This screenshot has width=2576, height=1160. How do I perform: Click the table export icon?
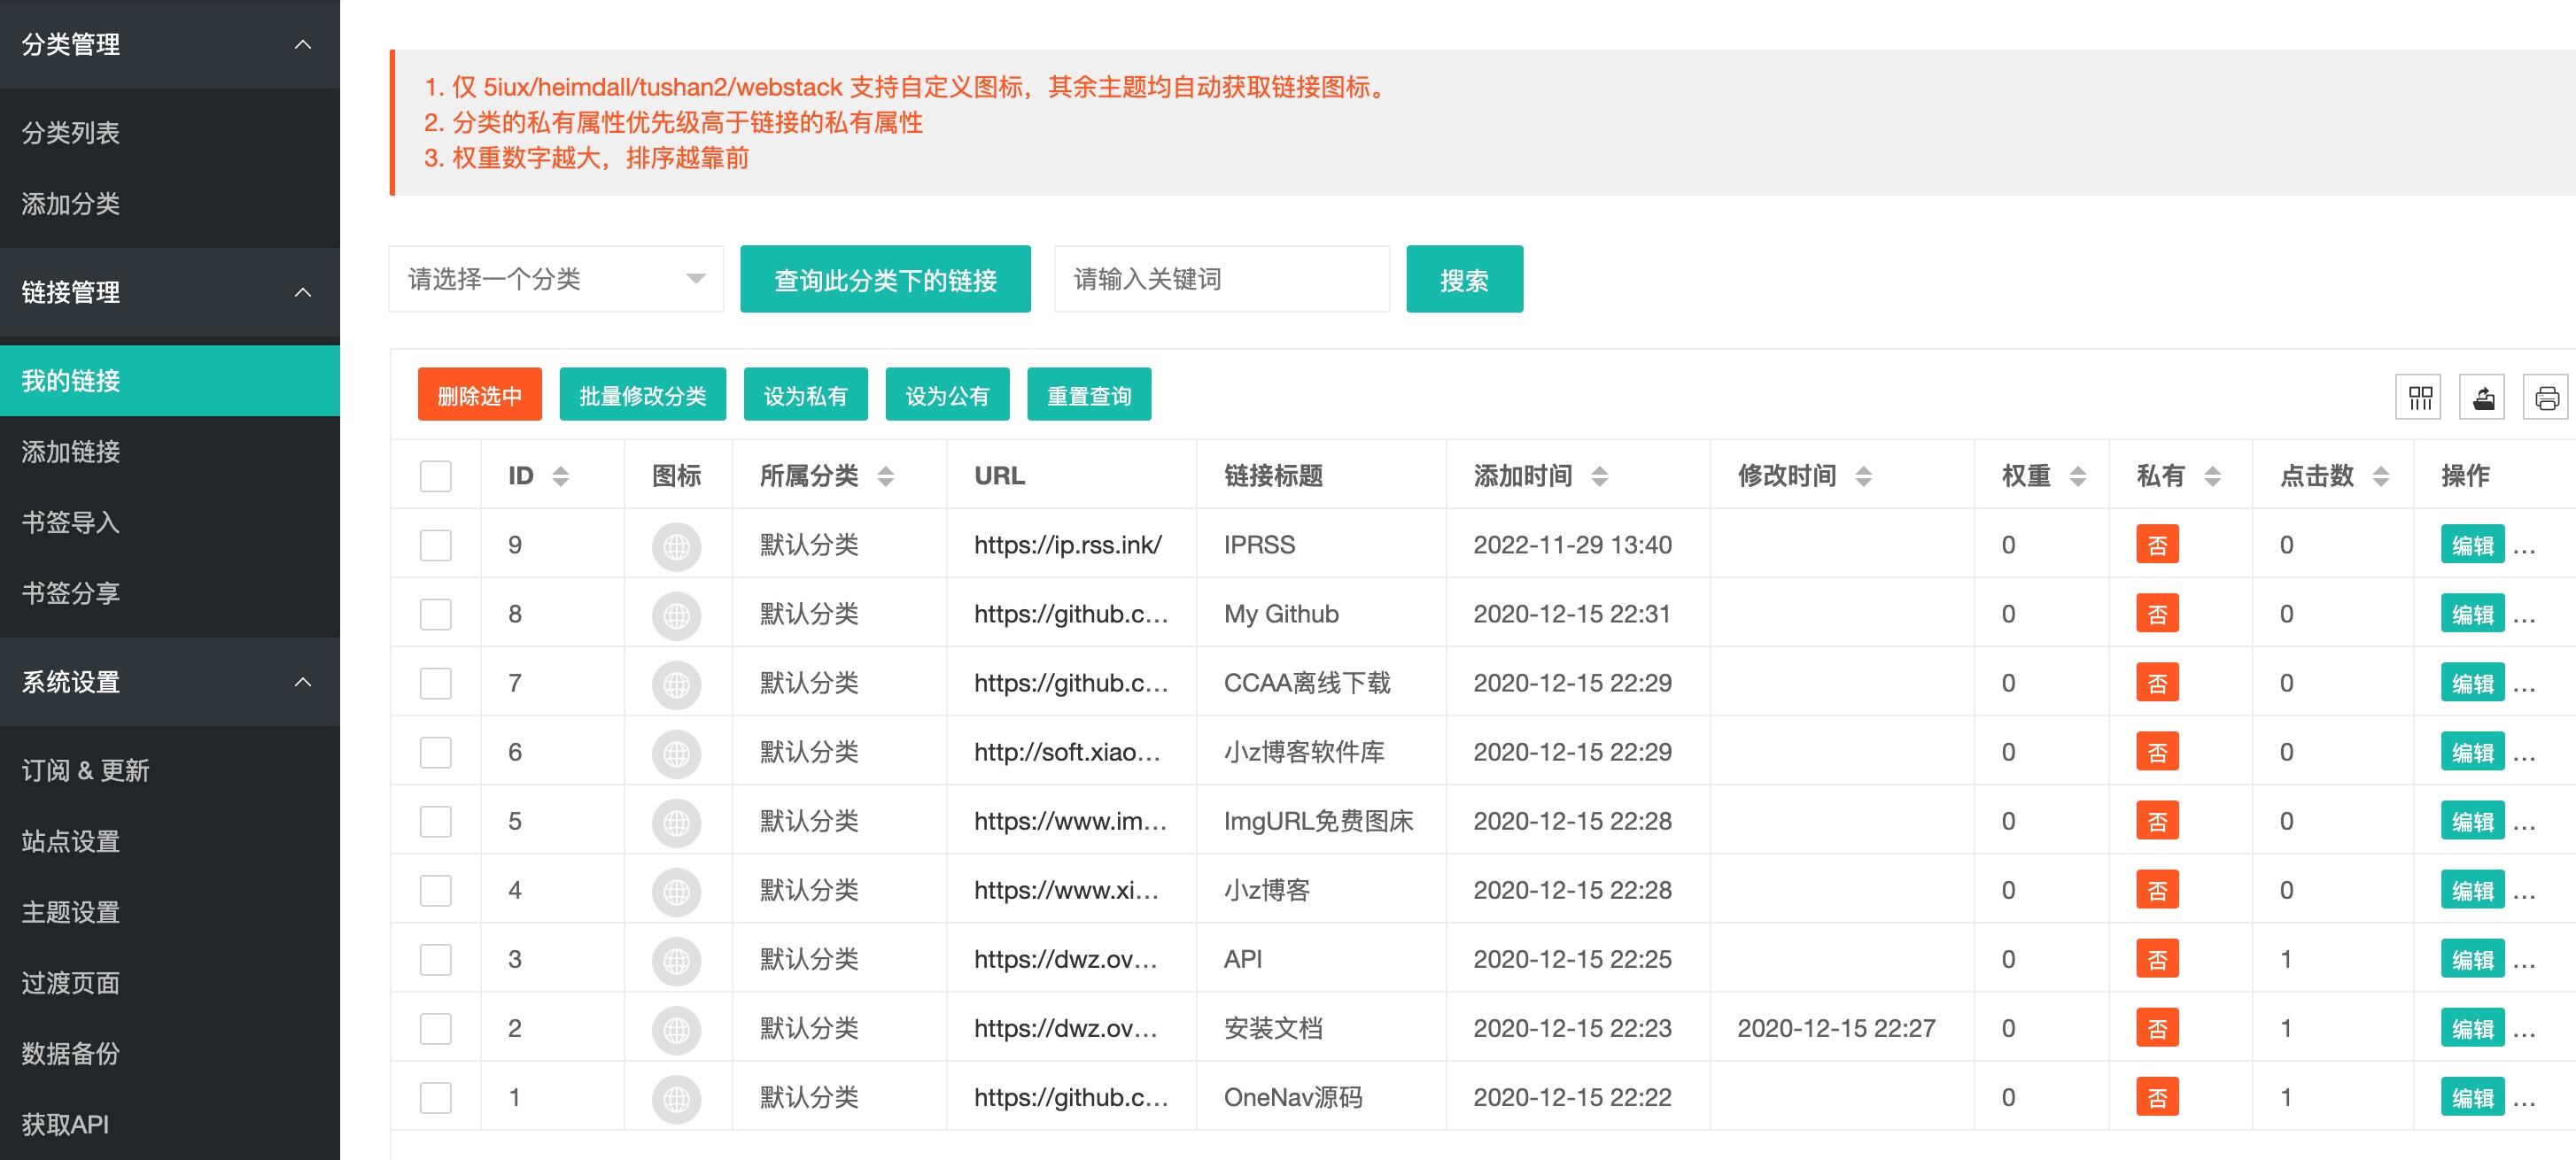pyautogui.click(x=2483, y=398)
